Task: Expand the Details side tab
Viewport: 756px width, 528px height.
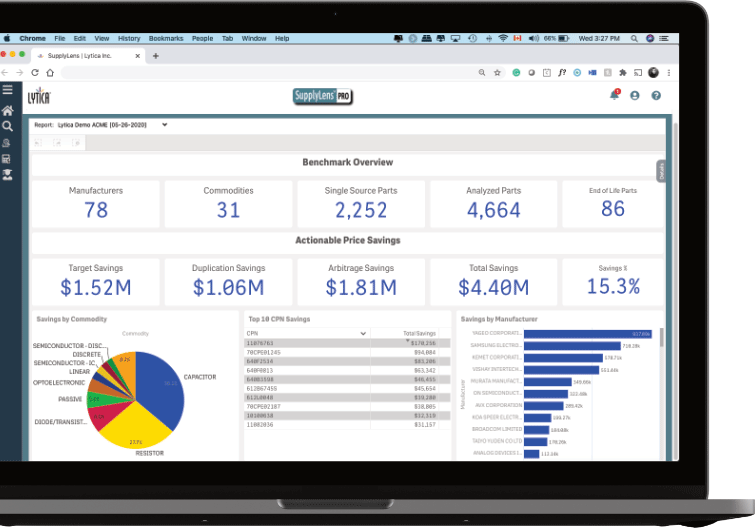Action: pyautogui.click(x=661, y=171)
